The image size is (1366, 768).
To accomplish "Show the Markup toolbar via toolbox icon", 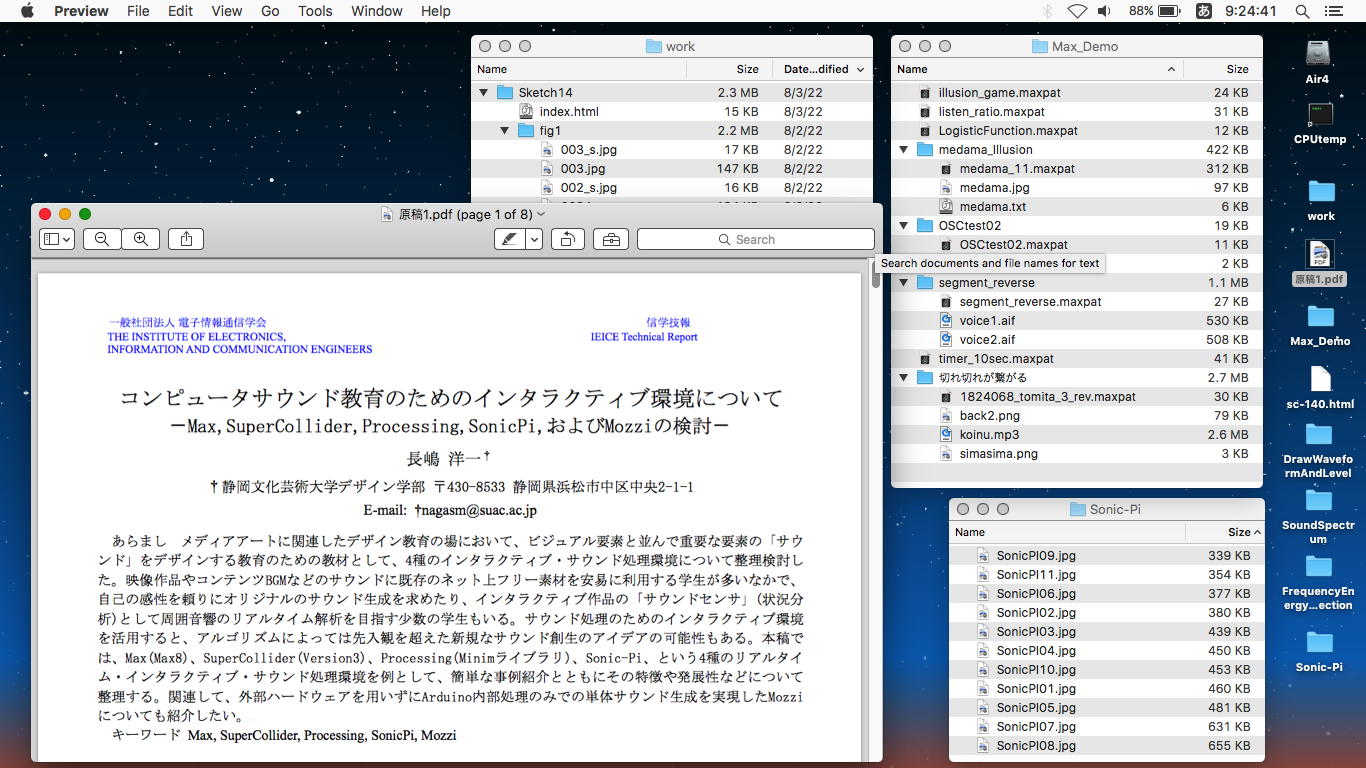I will 611,239.
